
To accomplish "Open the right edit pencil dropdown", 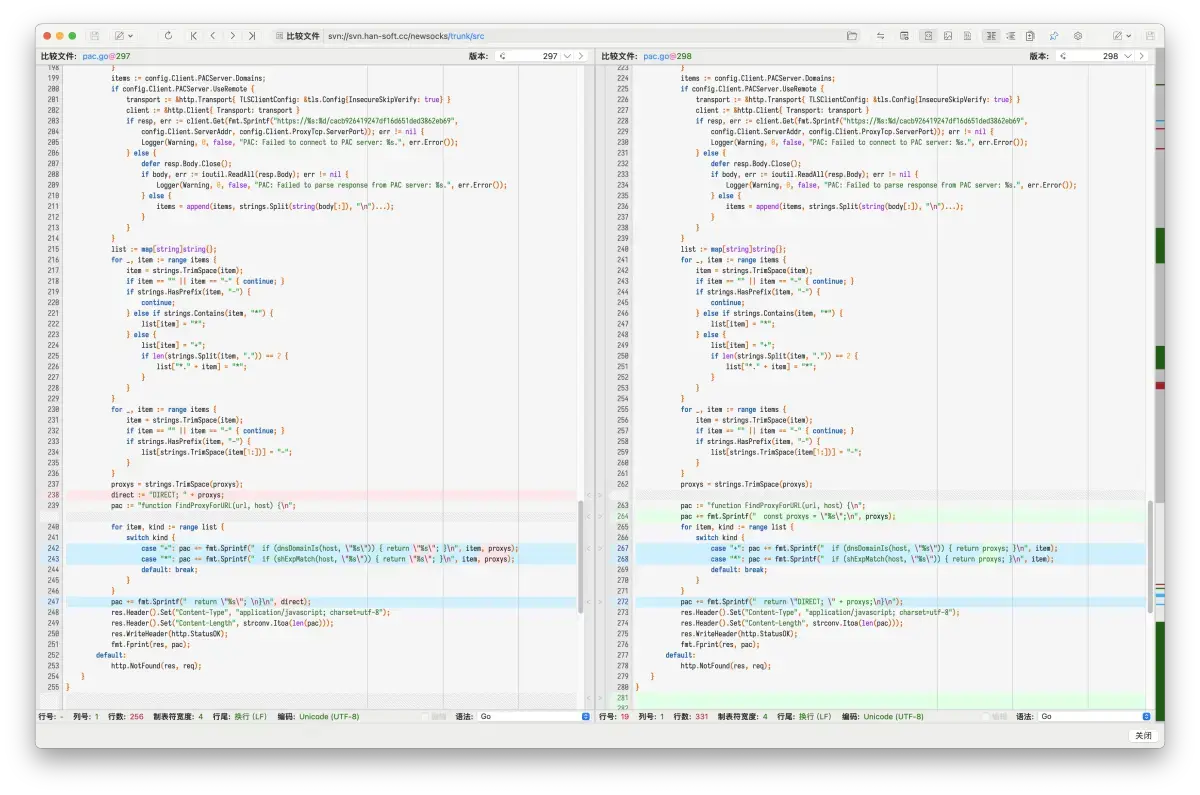I will [x=1122, y=36].
